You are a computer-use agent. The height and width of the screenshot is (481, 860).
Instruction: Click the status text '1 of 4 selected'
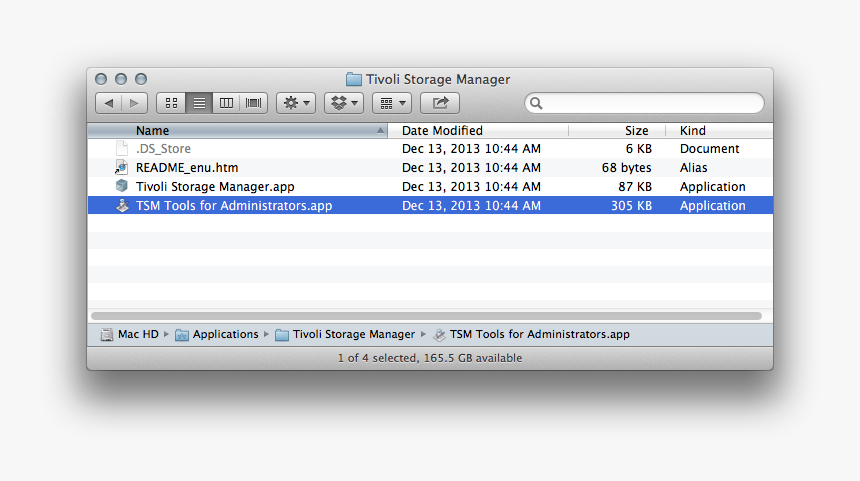tap(377, 358)
